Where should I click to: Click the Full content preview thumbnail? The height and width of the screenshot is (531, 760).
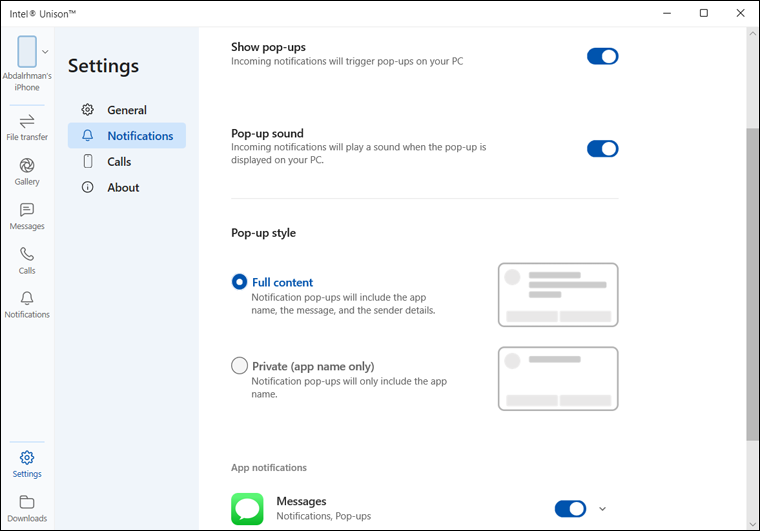pos(557,294)
